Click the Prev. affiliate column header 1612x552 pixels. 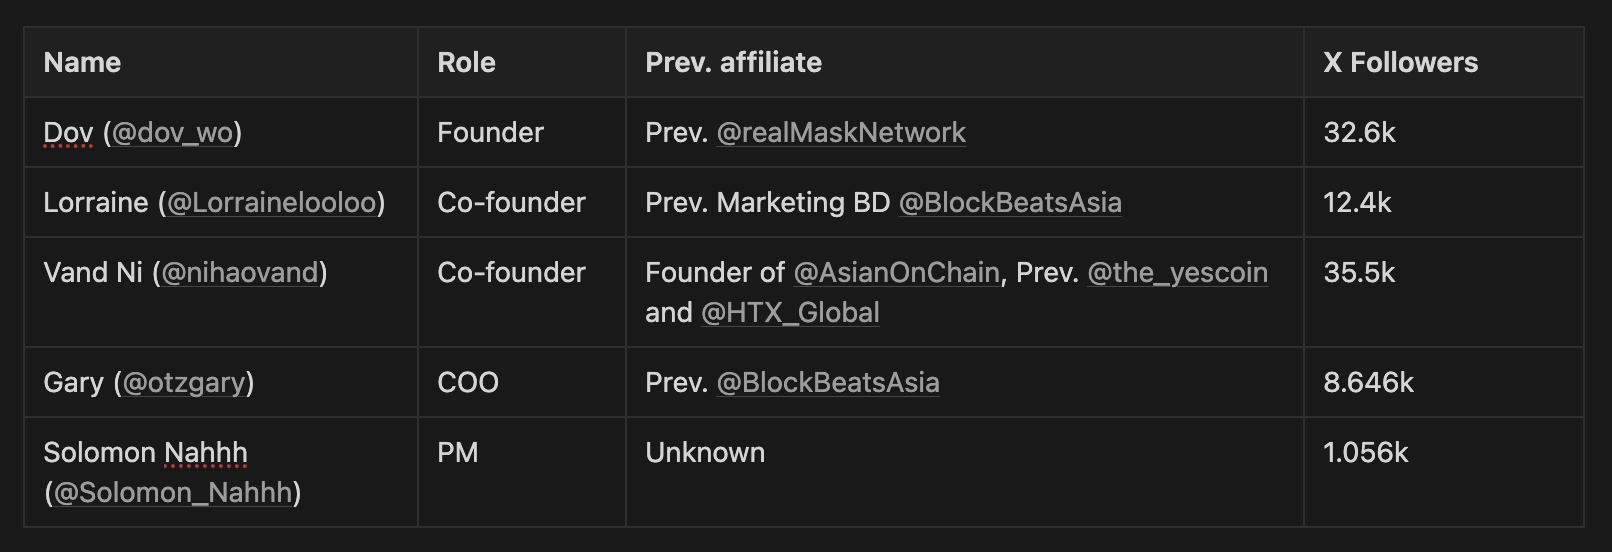733,63
